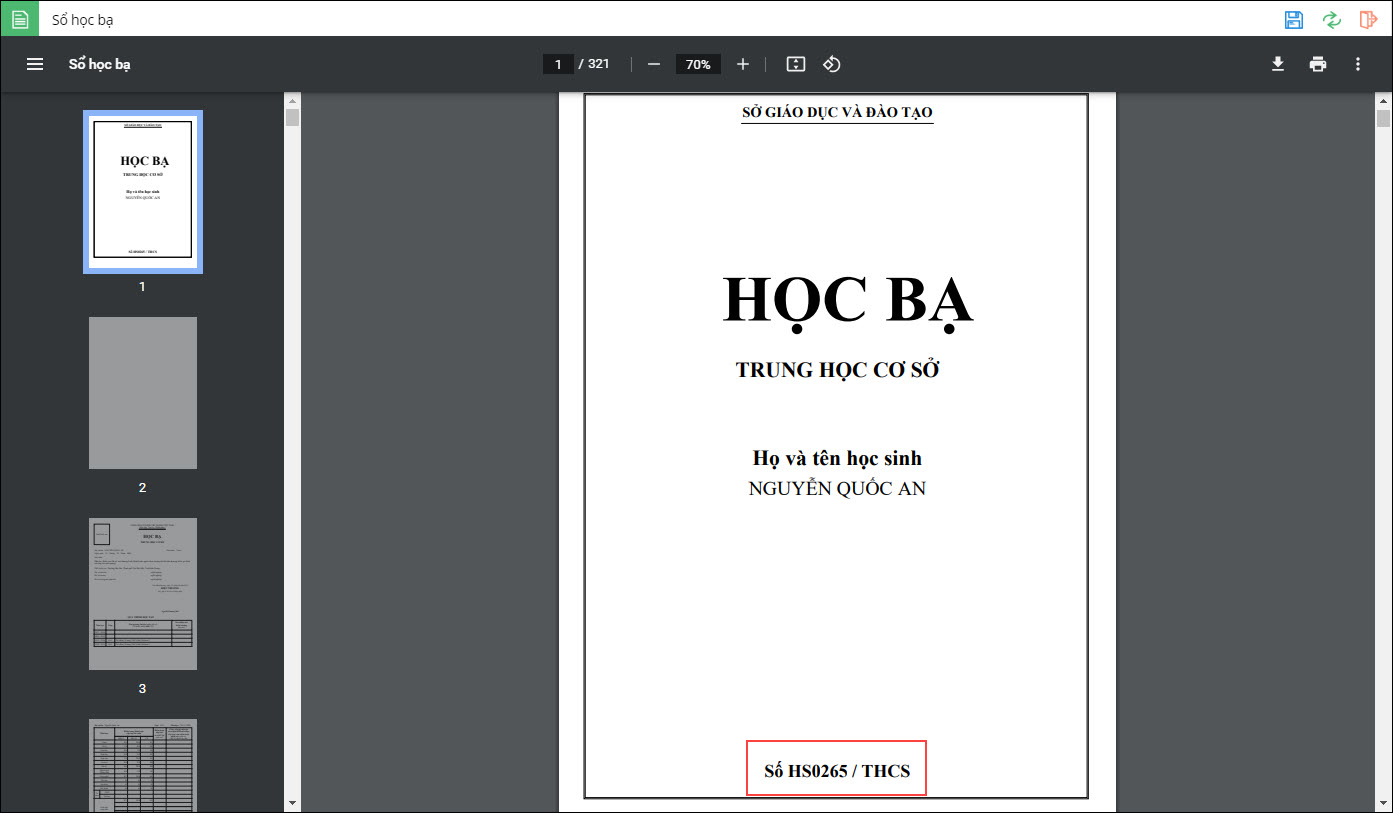This screenshot has width=1393, height=813.
Task: Click the green refresh arrows icon
Action: pos(1331,20)
